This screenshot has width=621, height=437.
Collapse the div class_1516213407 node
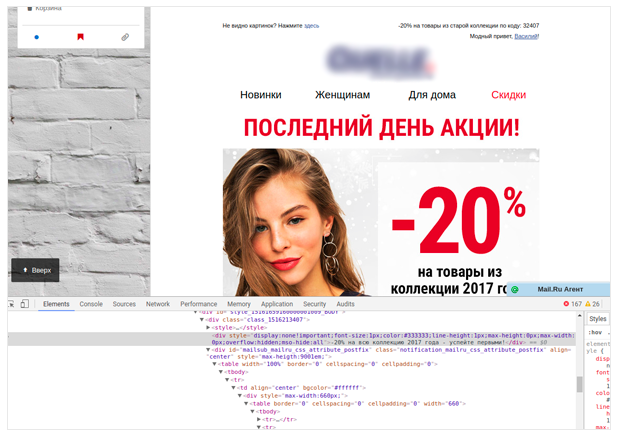tap(202, 320)
